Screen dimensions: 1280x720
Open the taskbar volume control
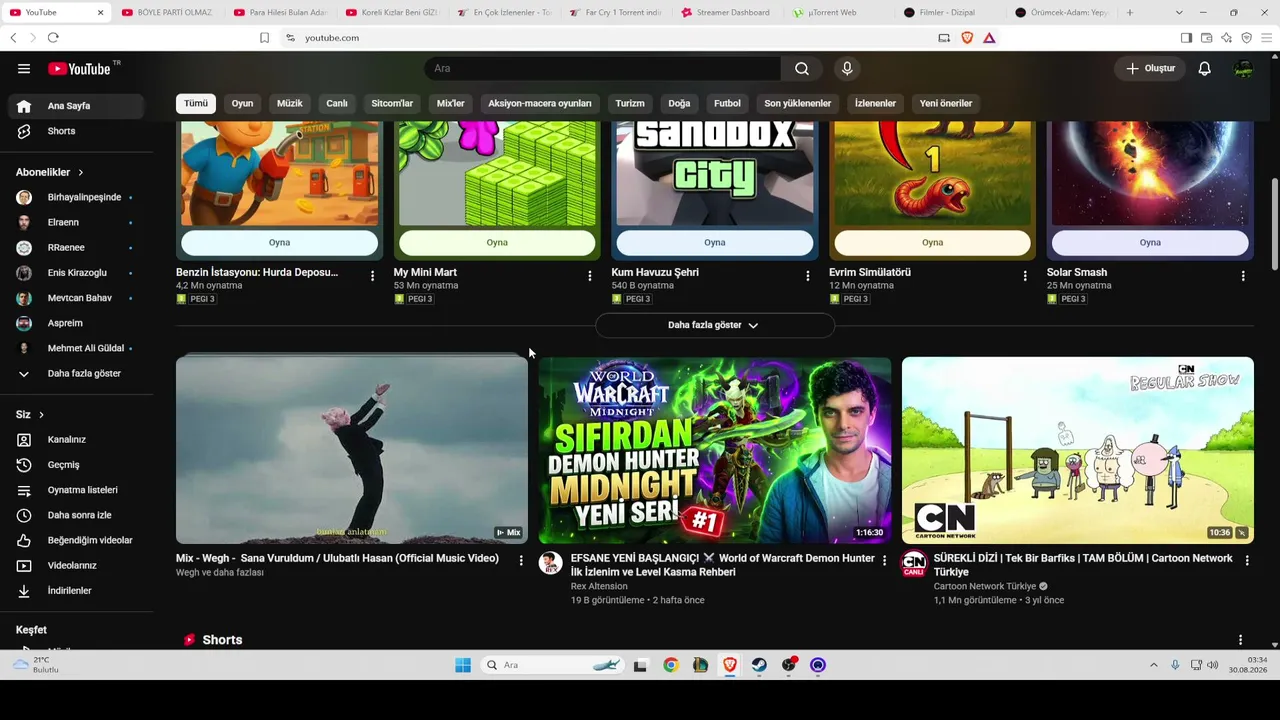1212,665
